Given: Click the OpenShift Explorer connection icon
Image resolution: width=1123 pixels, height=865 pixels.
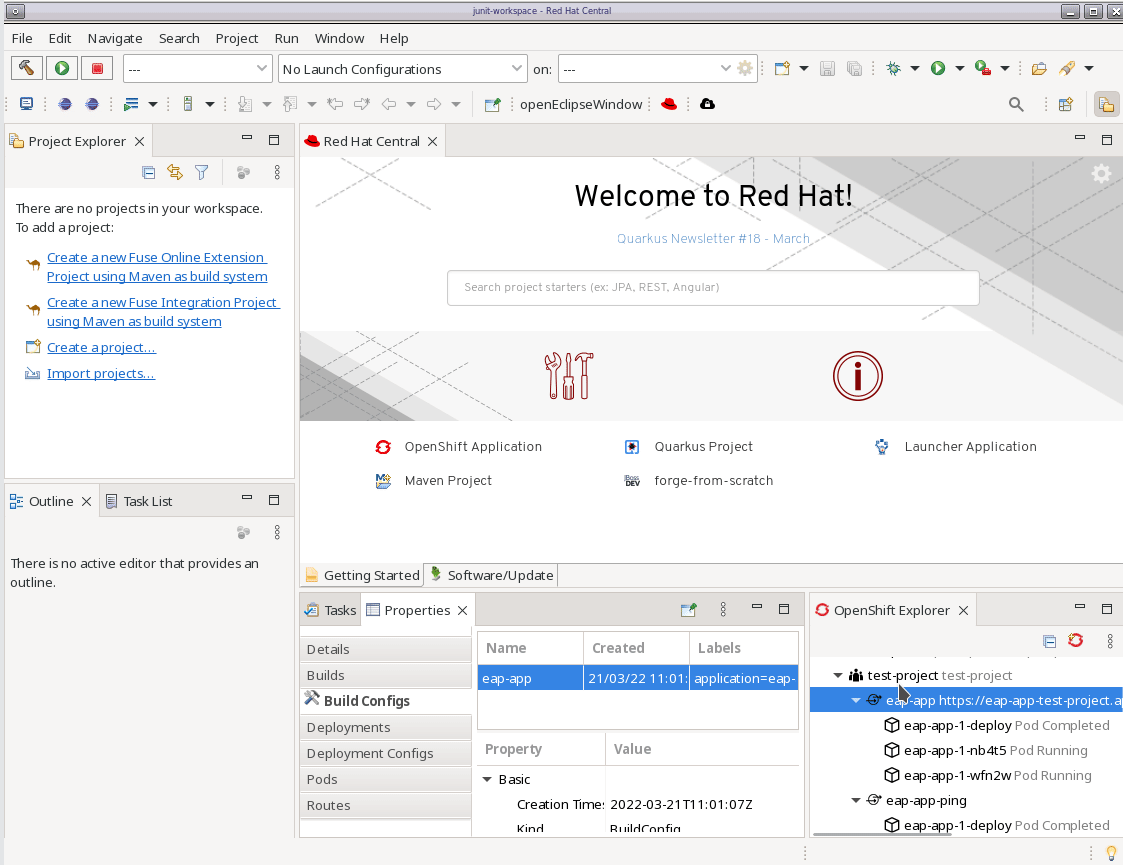Looking at the screenshot, I should 1076,641.
